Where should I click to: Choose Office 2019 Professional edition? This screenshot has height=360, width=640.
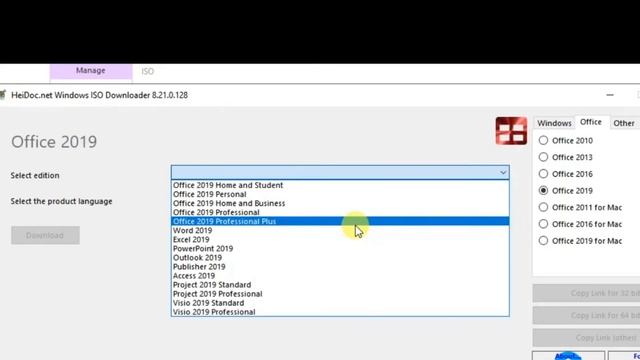tap(340, 212)
